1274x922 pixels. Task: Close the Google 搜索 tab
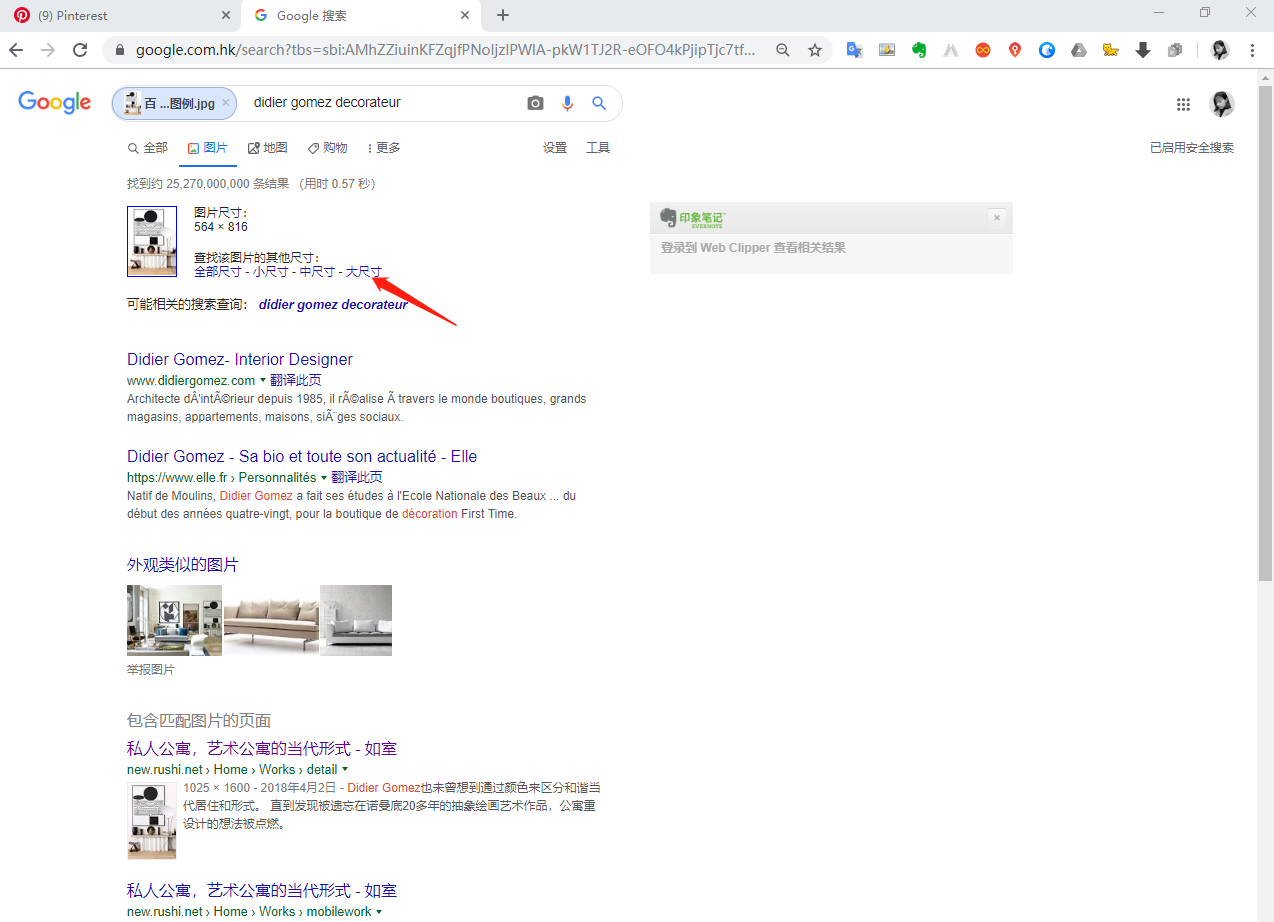coord(464,15)
